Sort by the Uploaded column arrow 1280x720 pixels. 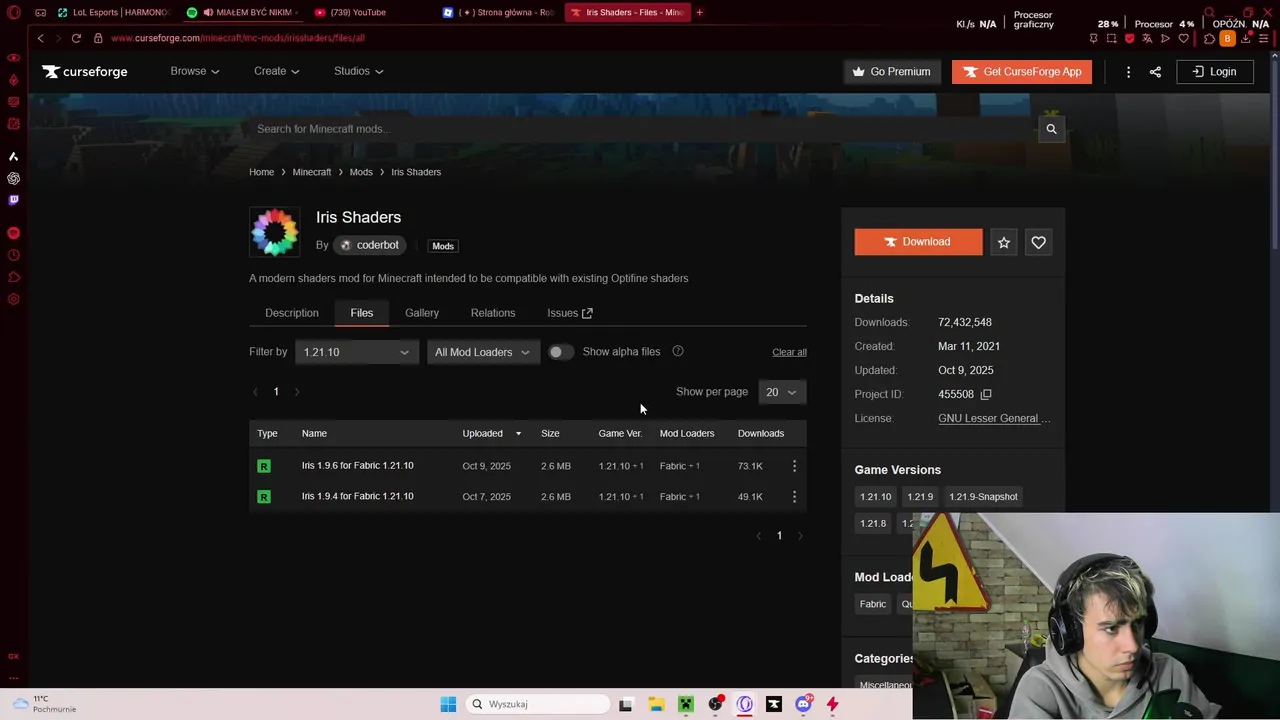518,433
